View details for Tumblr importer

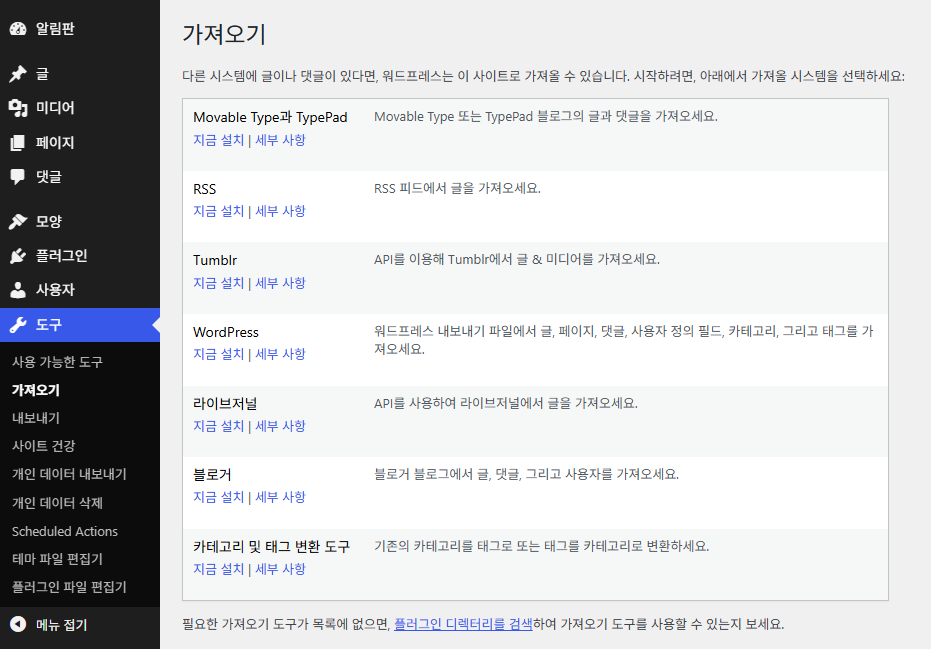click(280, 283)
